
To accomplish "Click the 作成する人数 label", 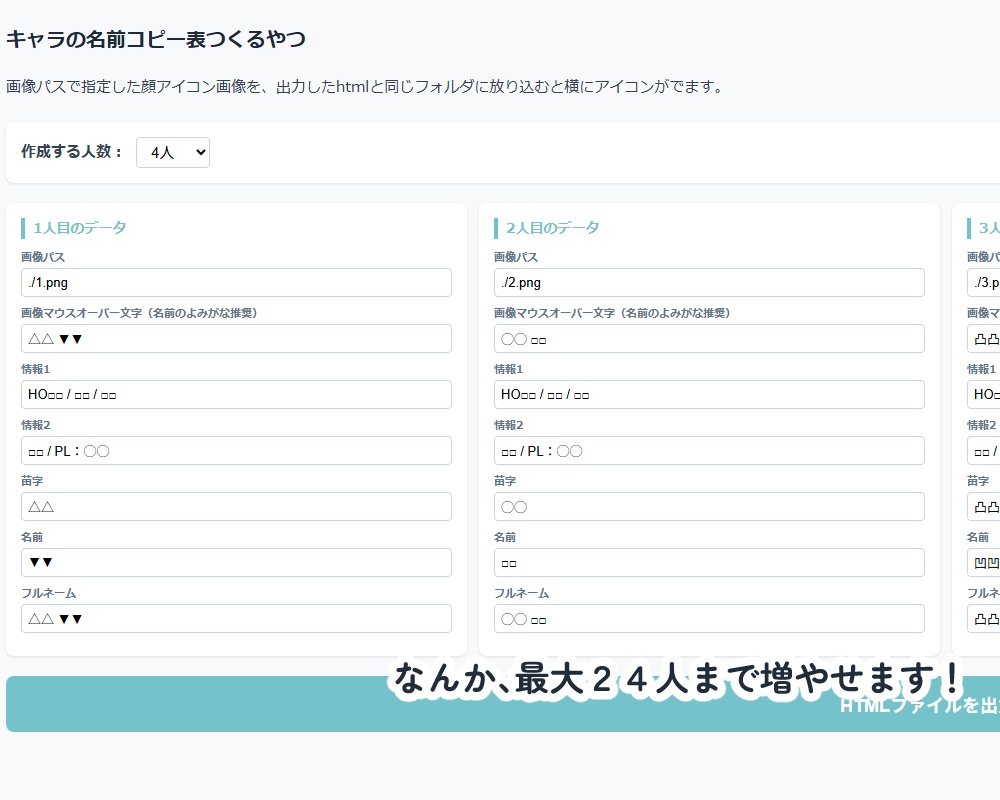I will [x=71, y=152].
